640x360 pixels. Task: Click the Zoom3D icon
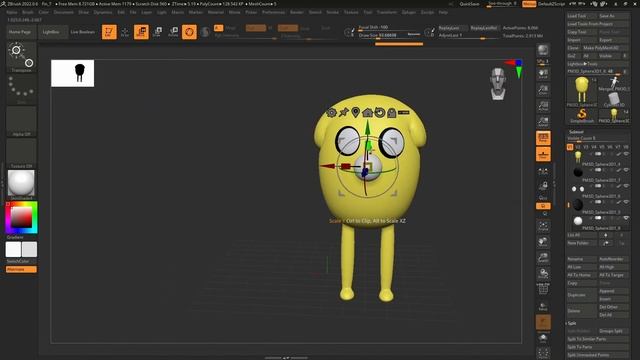click(x=543, y=258)
